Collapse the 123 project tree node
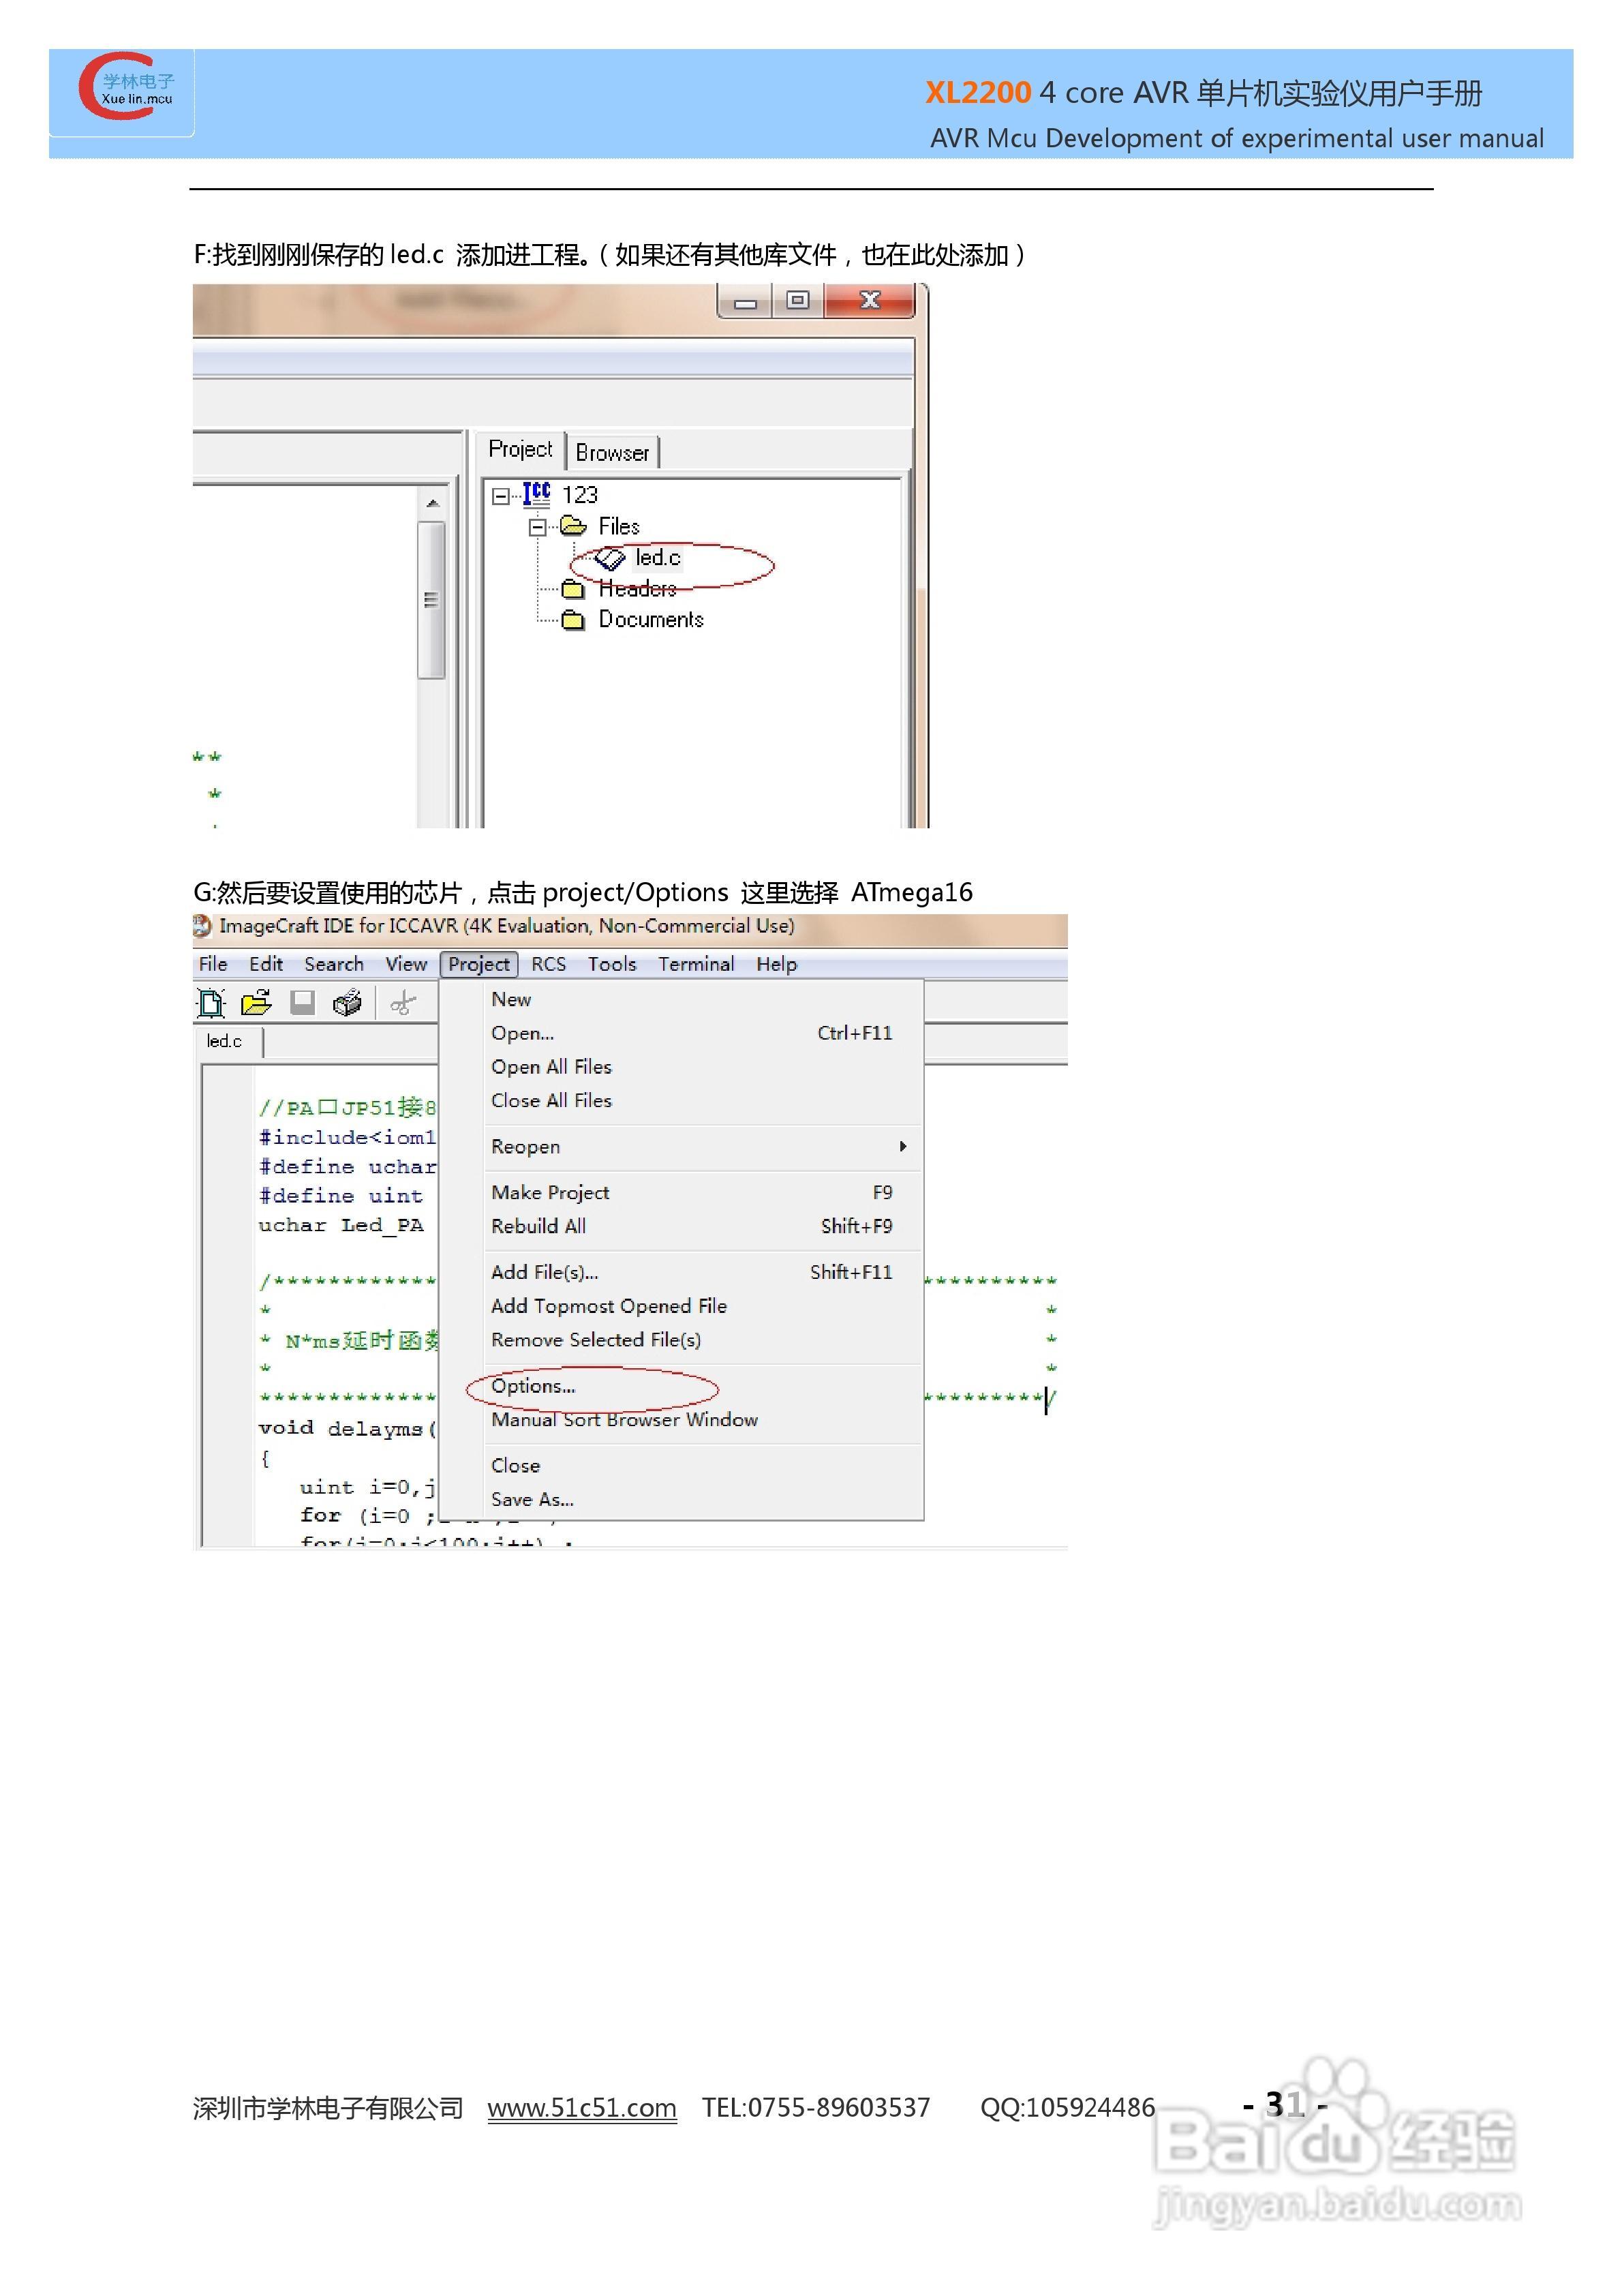The image size is (1622, 2296). tap(500, 496)
